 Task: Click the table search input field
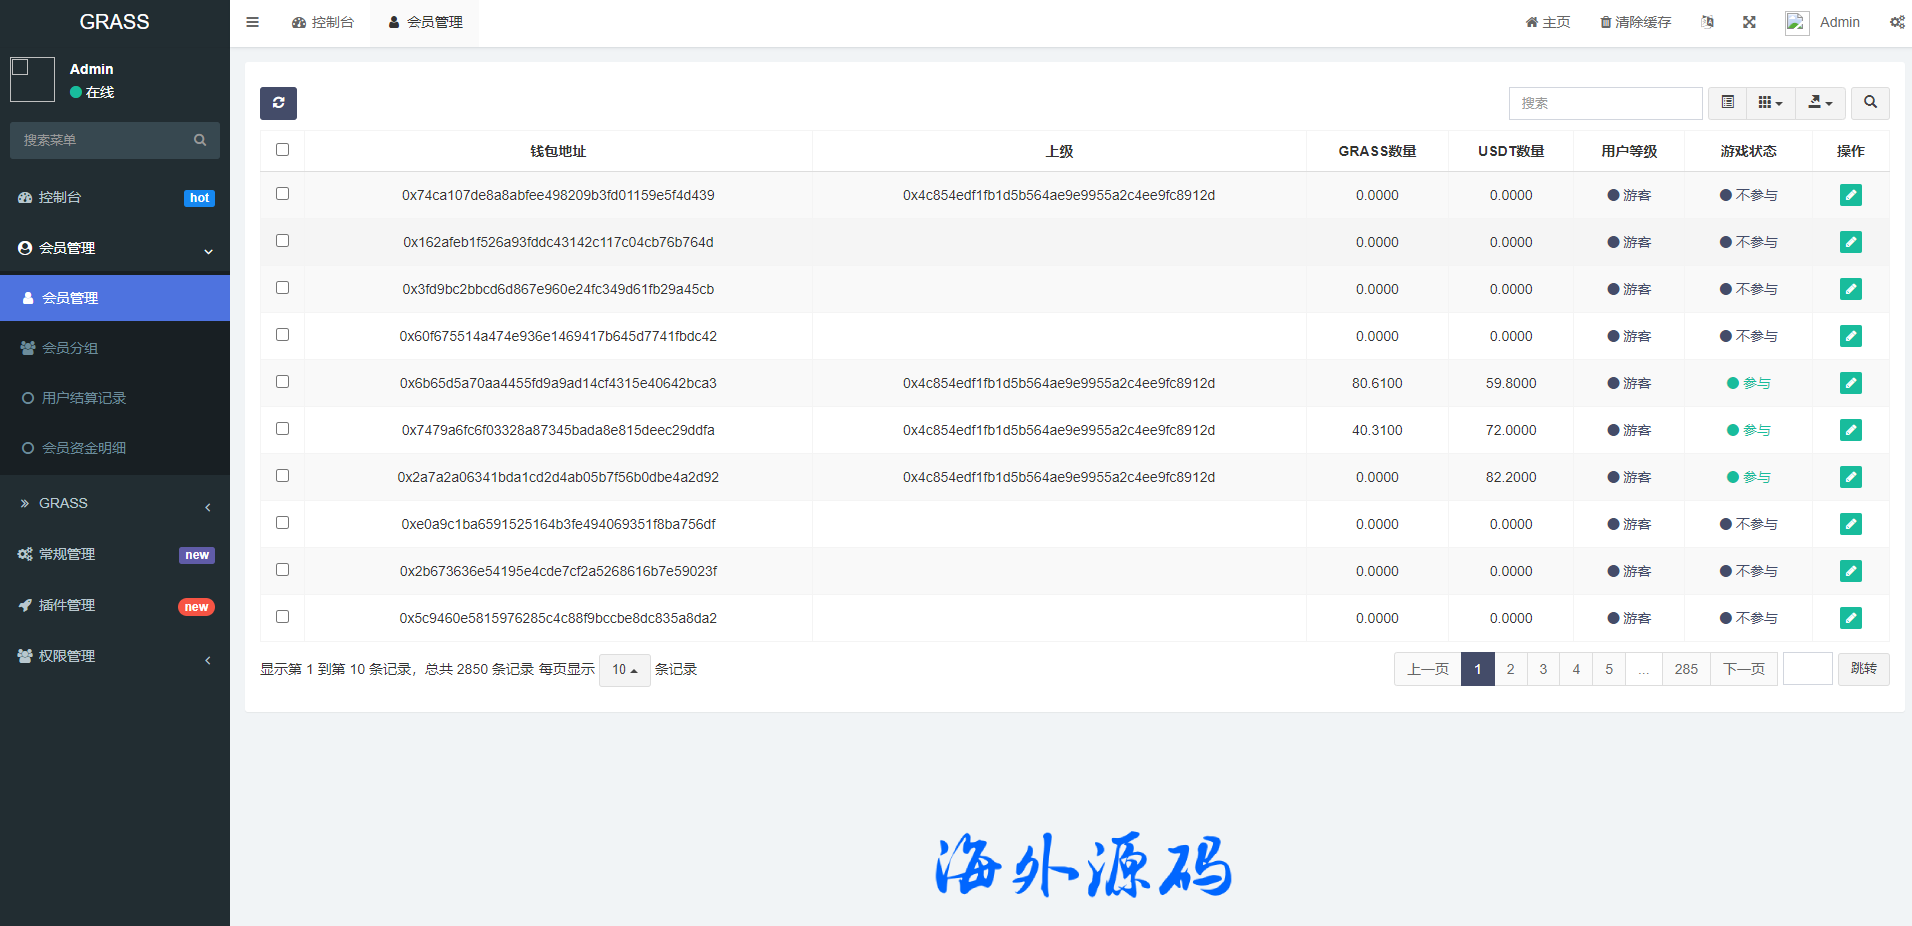click(1605, 103)
